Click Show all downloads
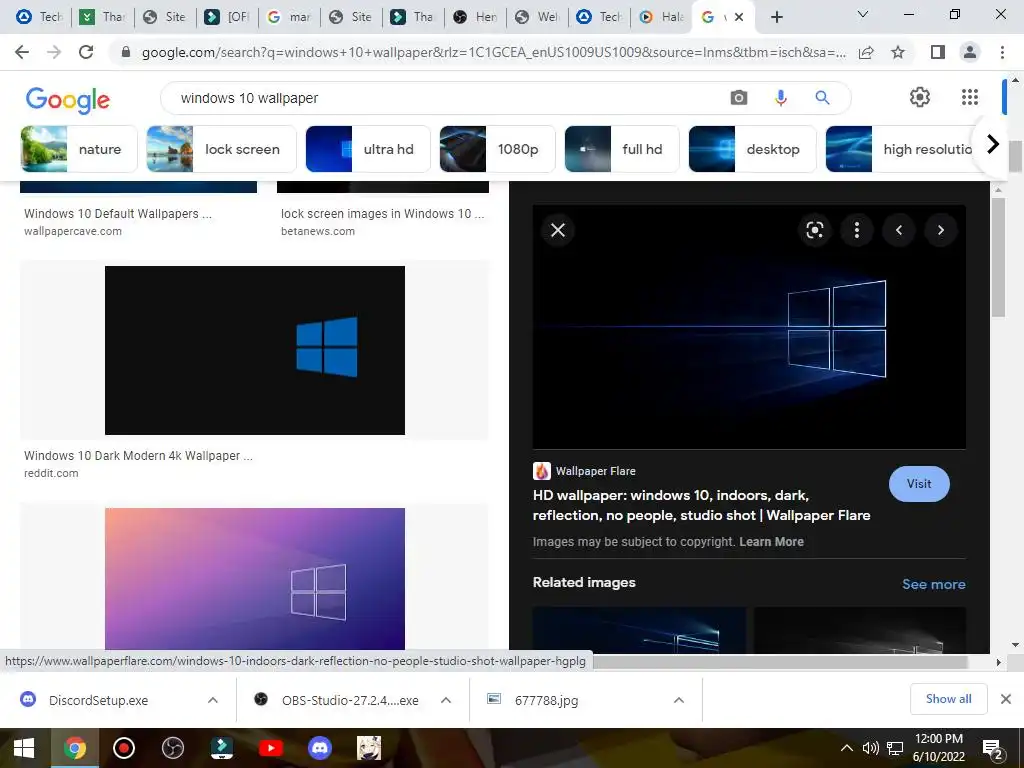 [948, 699]
